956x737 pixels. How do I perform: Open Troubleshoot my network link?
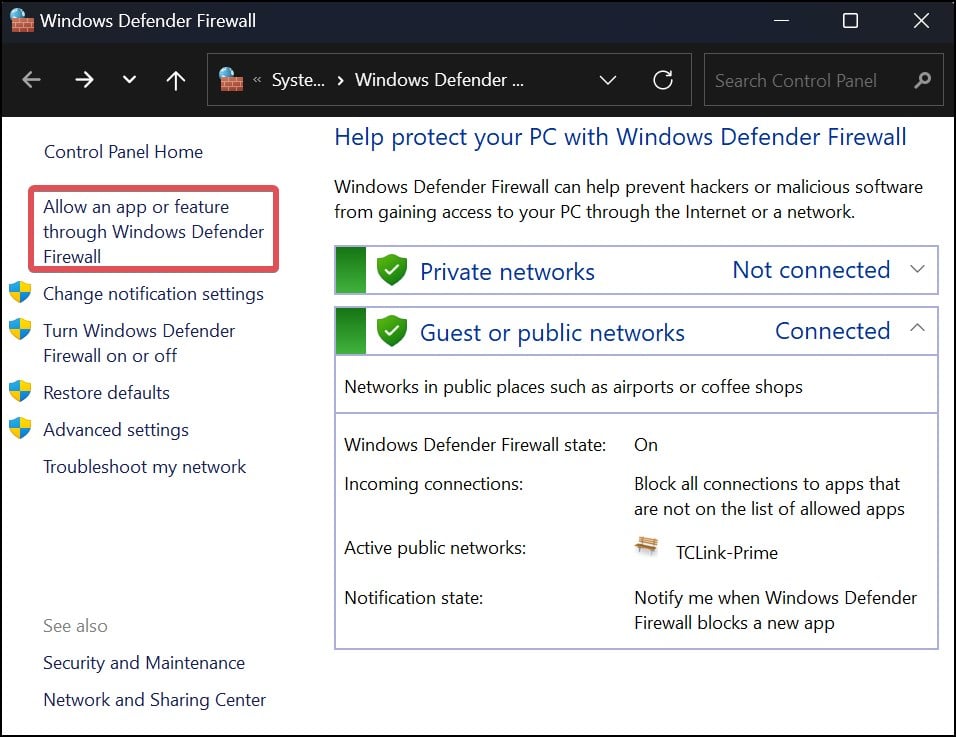(x=144, y=467)
